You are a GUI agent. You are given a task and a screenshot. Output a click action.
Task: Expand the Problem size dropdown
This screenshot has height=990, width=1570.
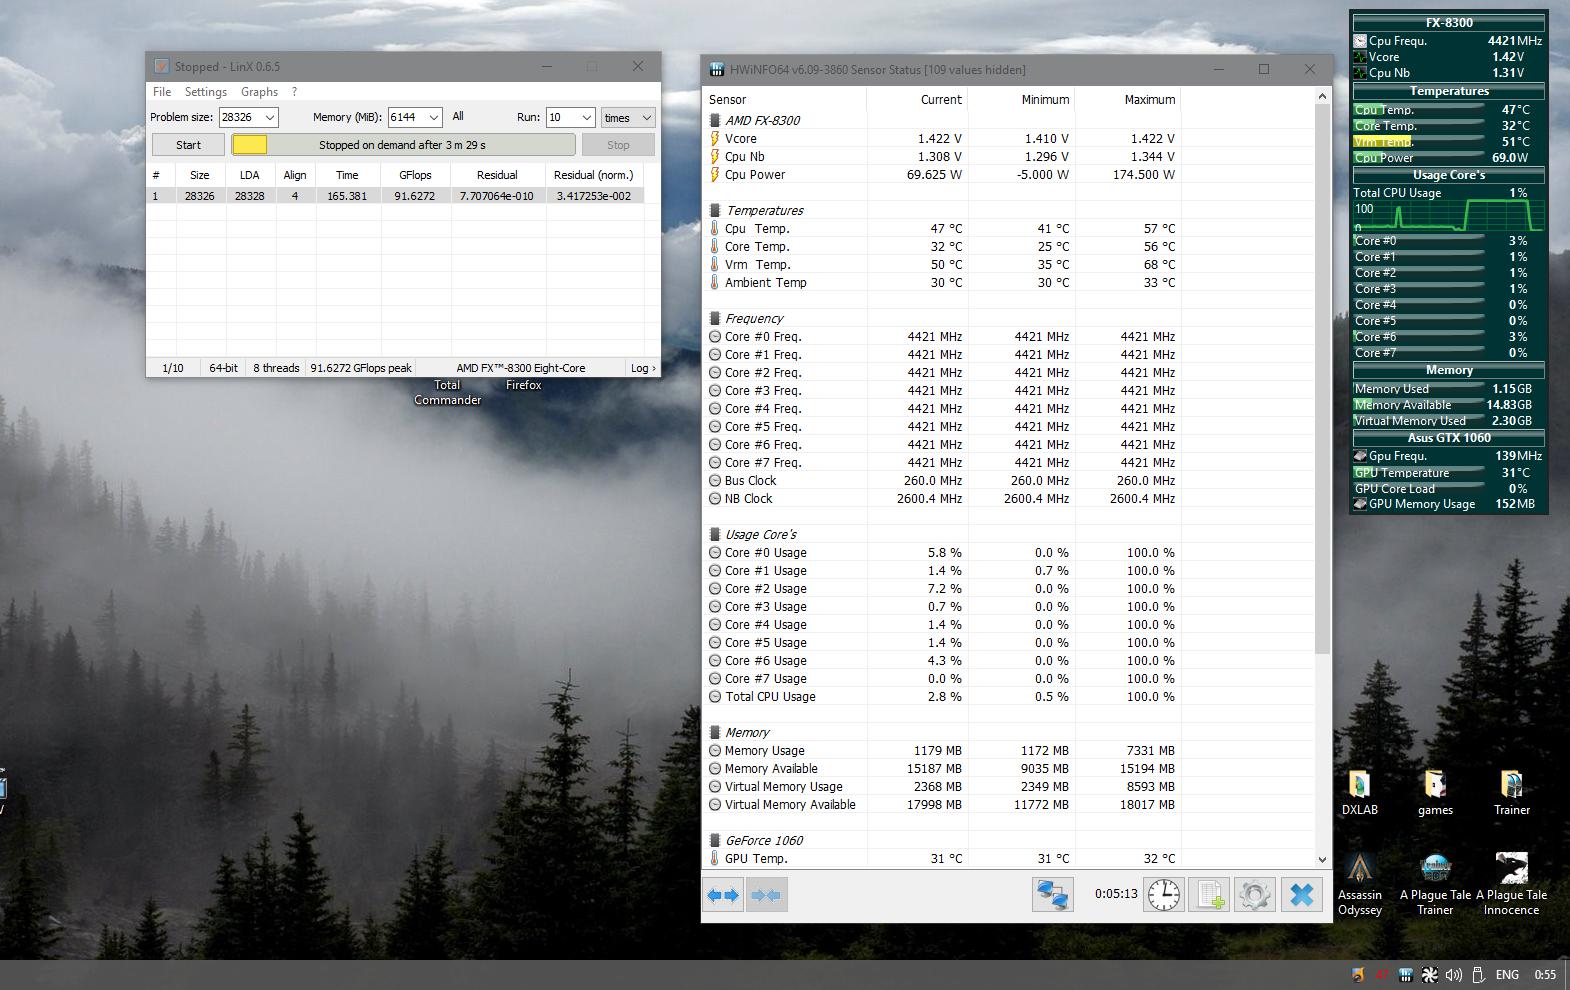tap(269, 118)
